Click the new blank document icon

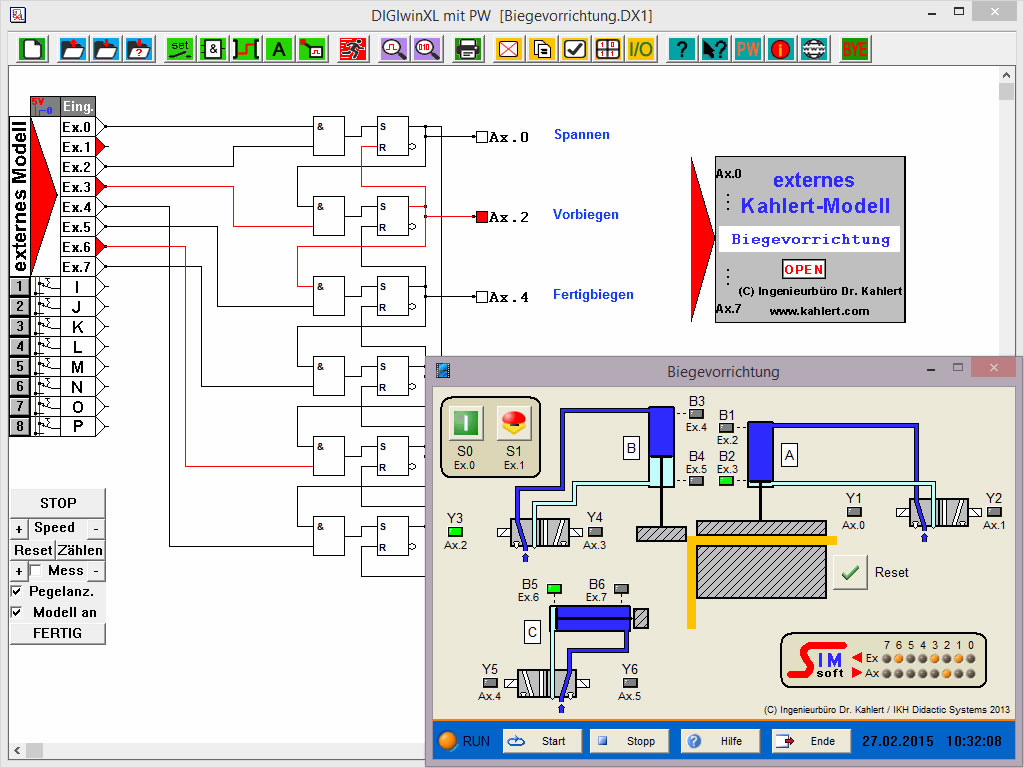[x=33, y=48]
